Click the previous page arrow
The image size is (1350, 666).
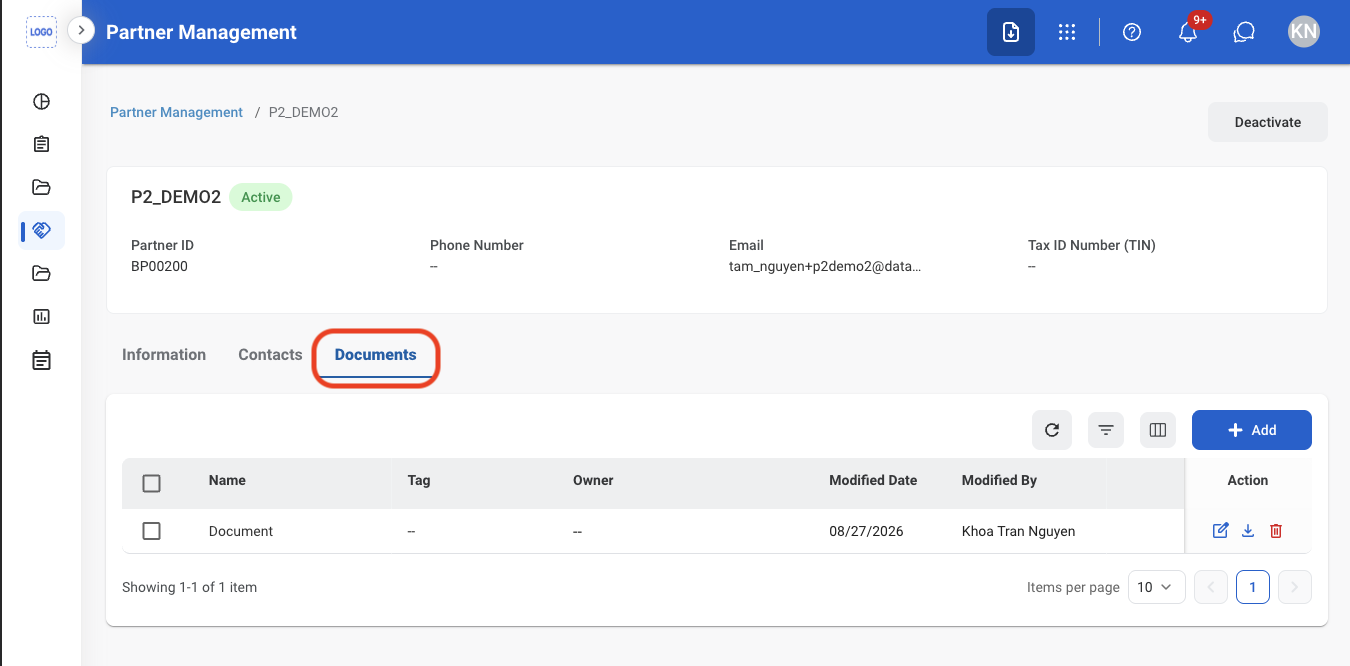[1211, 587]
